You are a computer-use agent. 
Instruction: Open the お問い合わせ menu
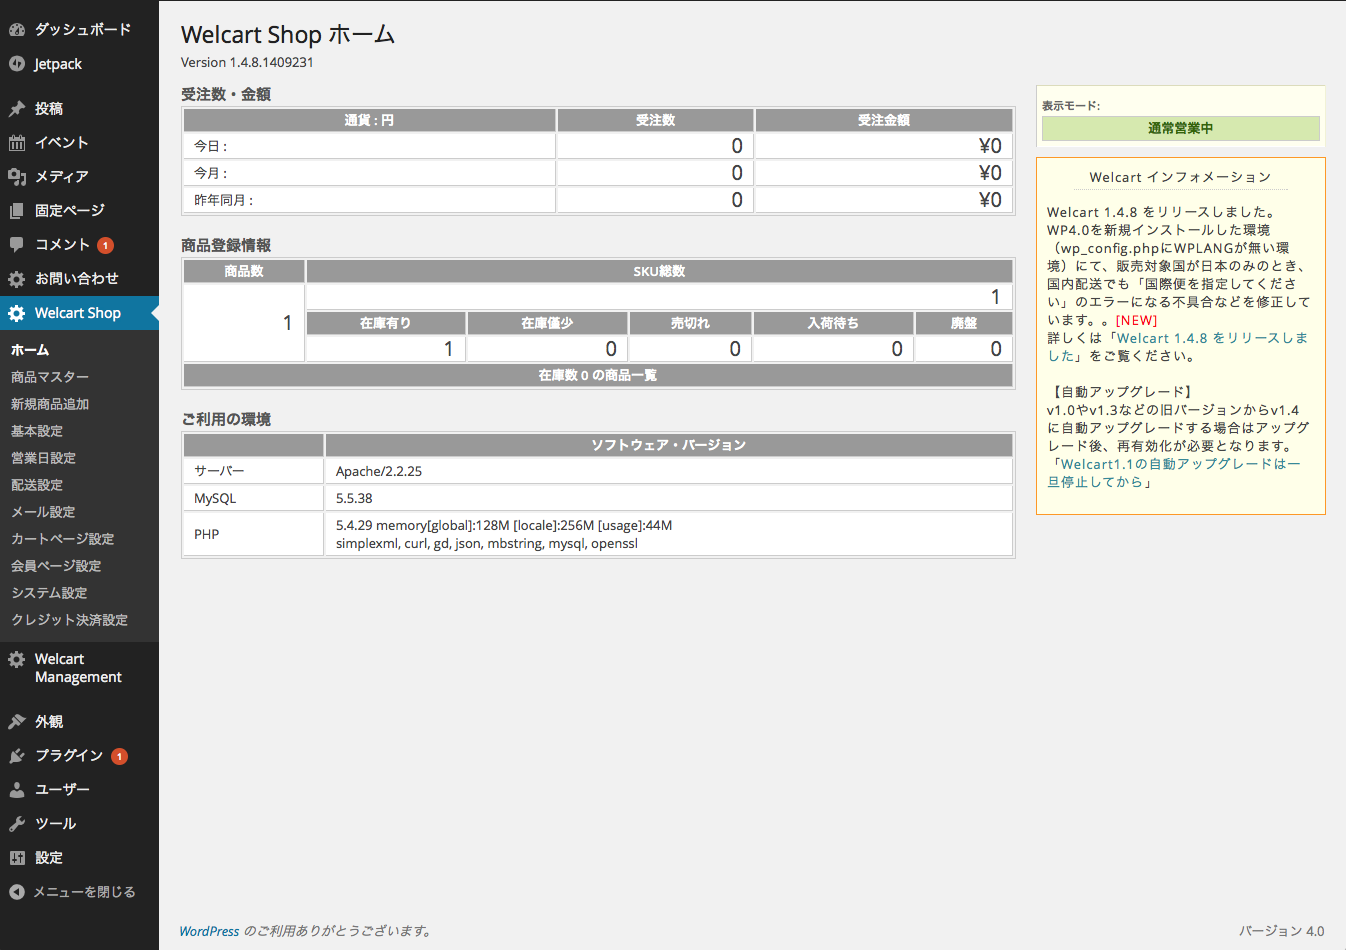pyautogui.click(x=79, y=279)
